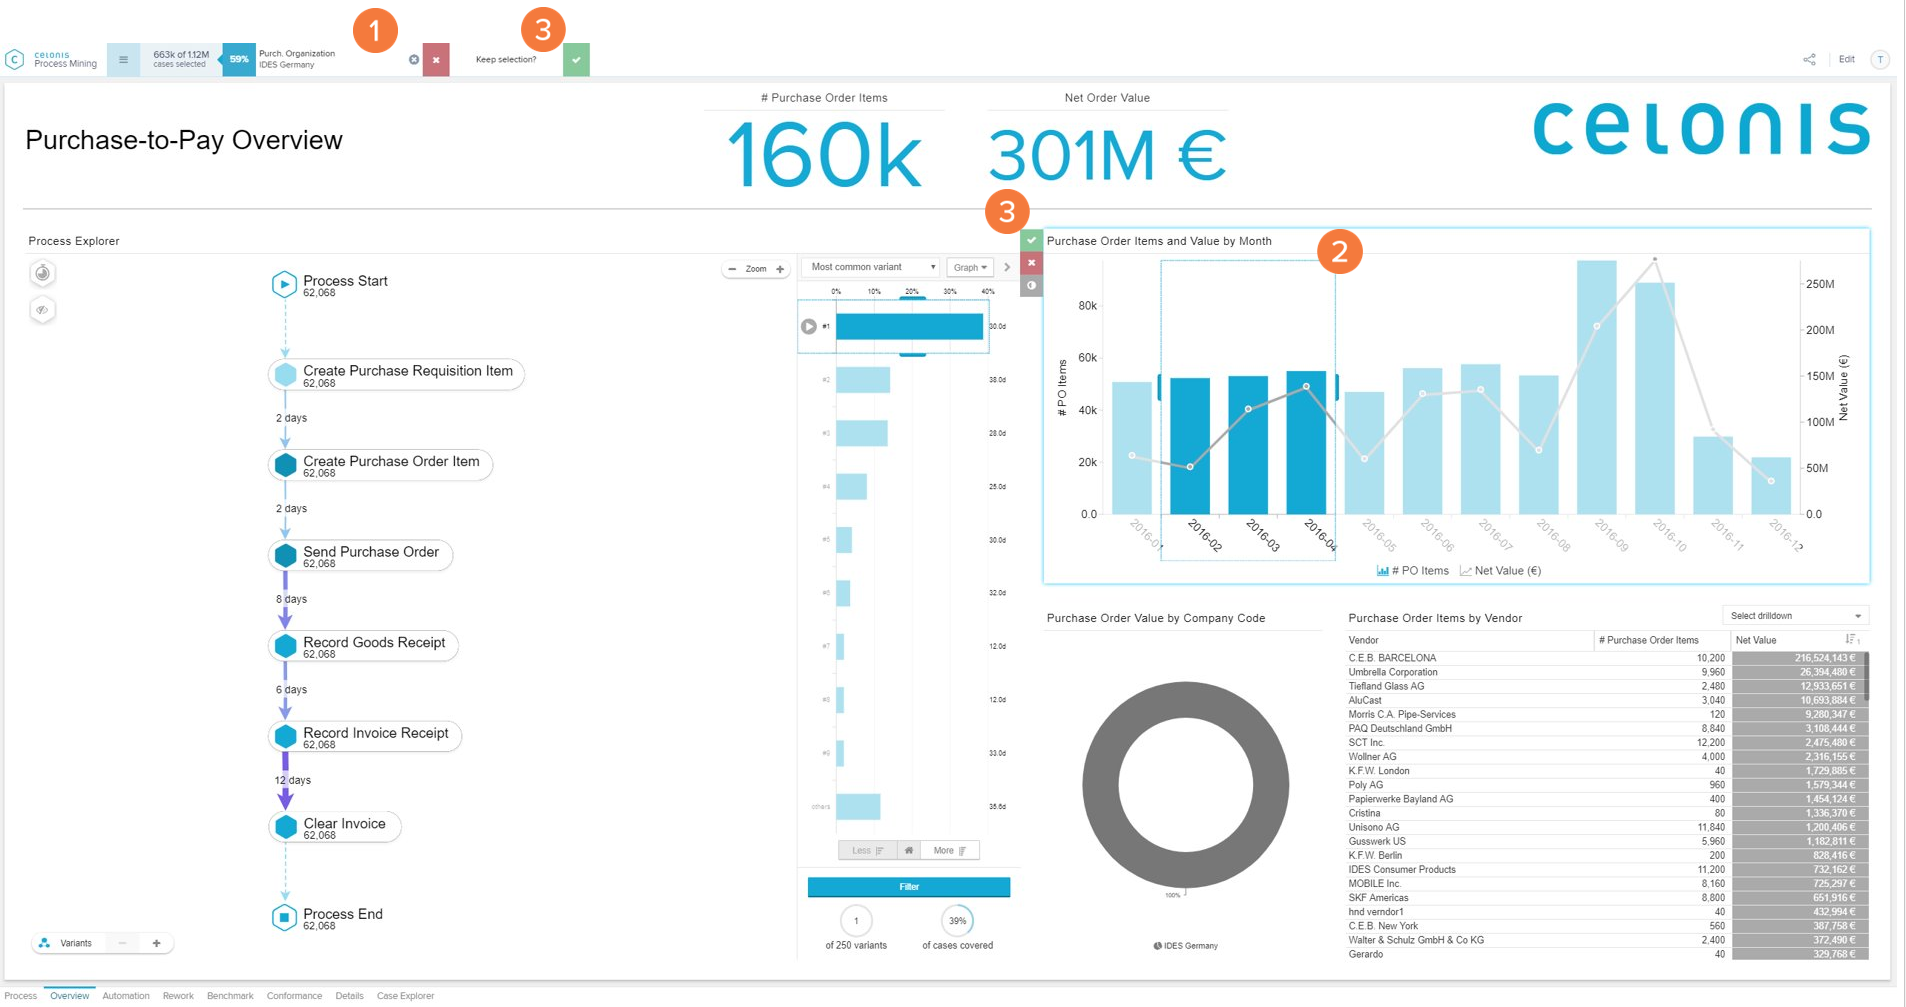Select the variant #1 bar

[909, 326]
